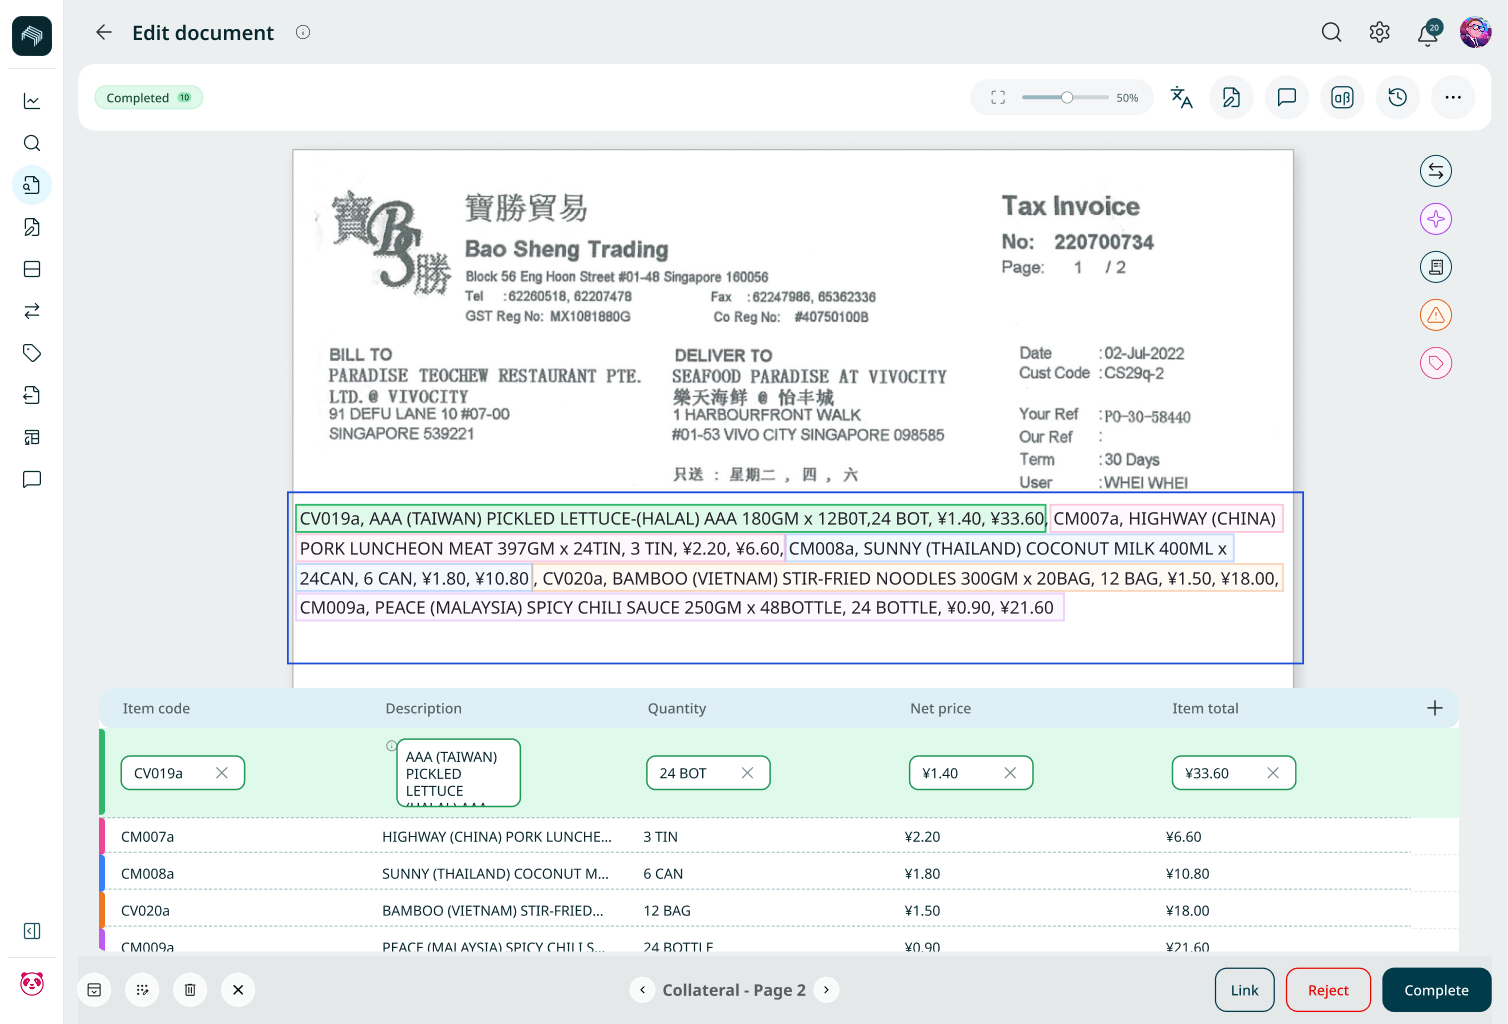Adjust the document zoom slider
1508x1024 pixels.
(1067, 98)
